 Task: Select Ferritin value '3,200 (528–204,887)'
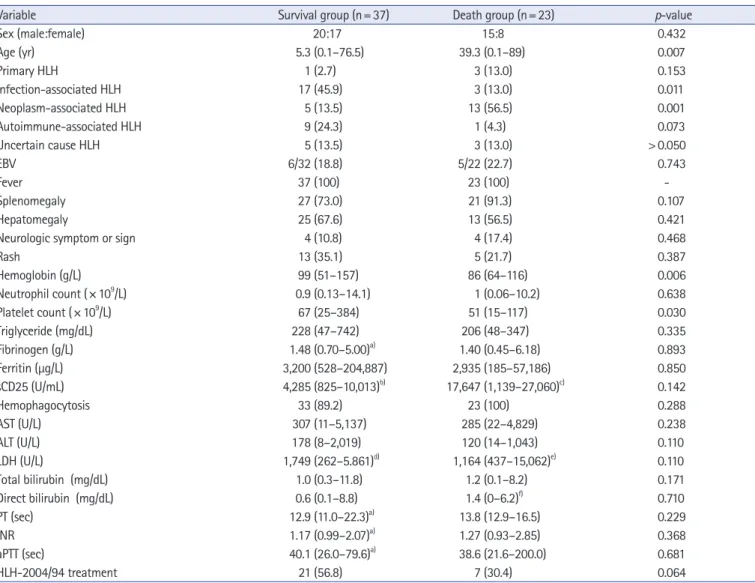tap(335, 369)
